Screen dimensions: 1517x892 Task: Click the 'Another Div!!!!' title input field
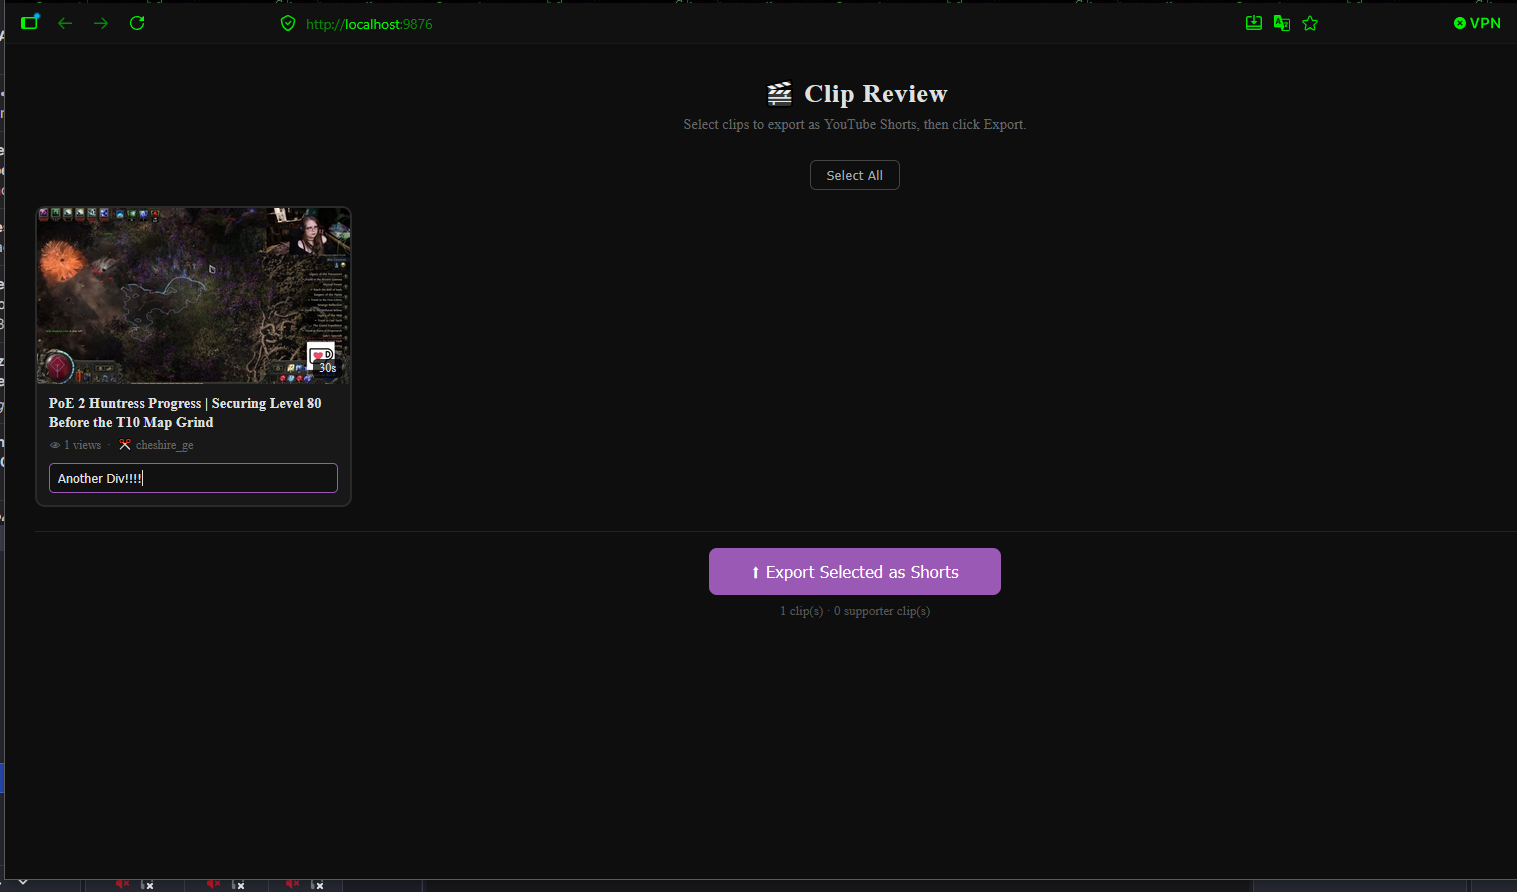[x=193, y=478]
